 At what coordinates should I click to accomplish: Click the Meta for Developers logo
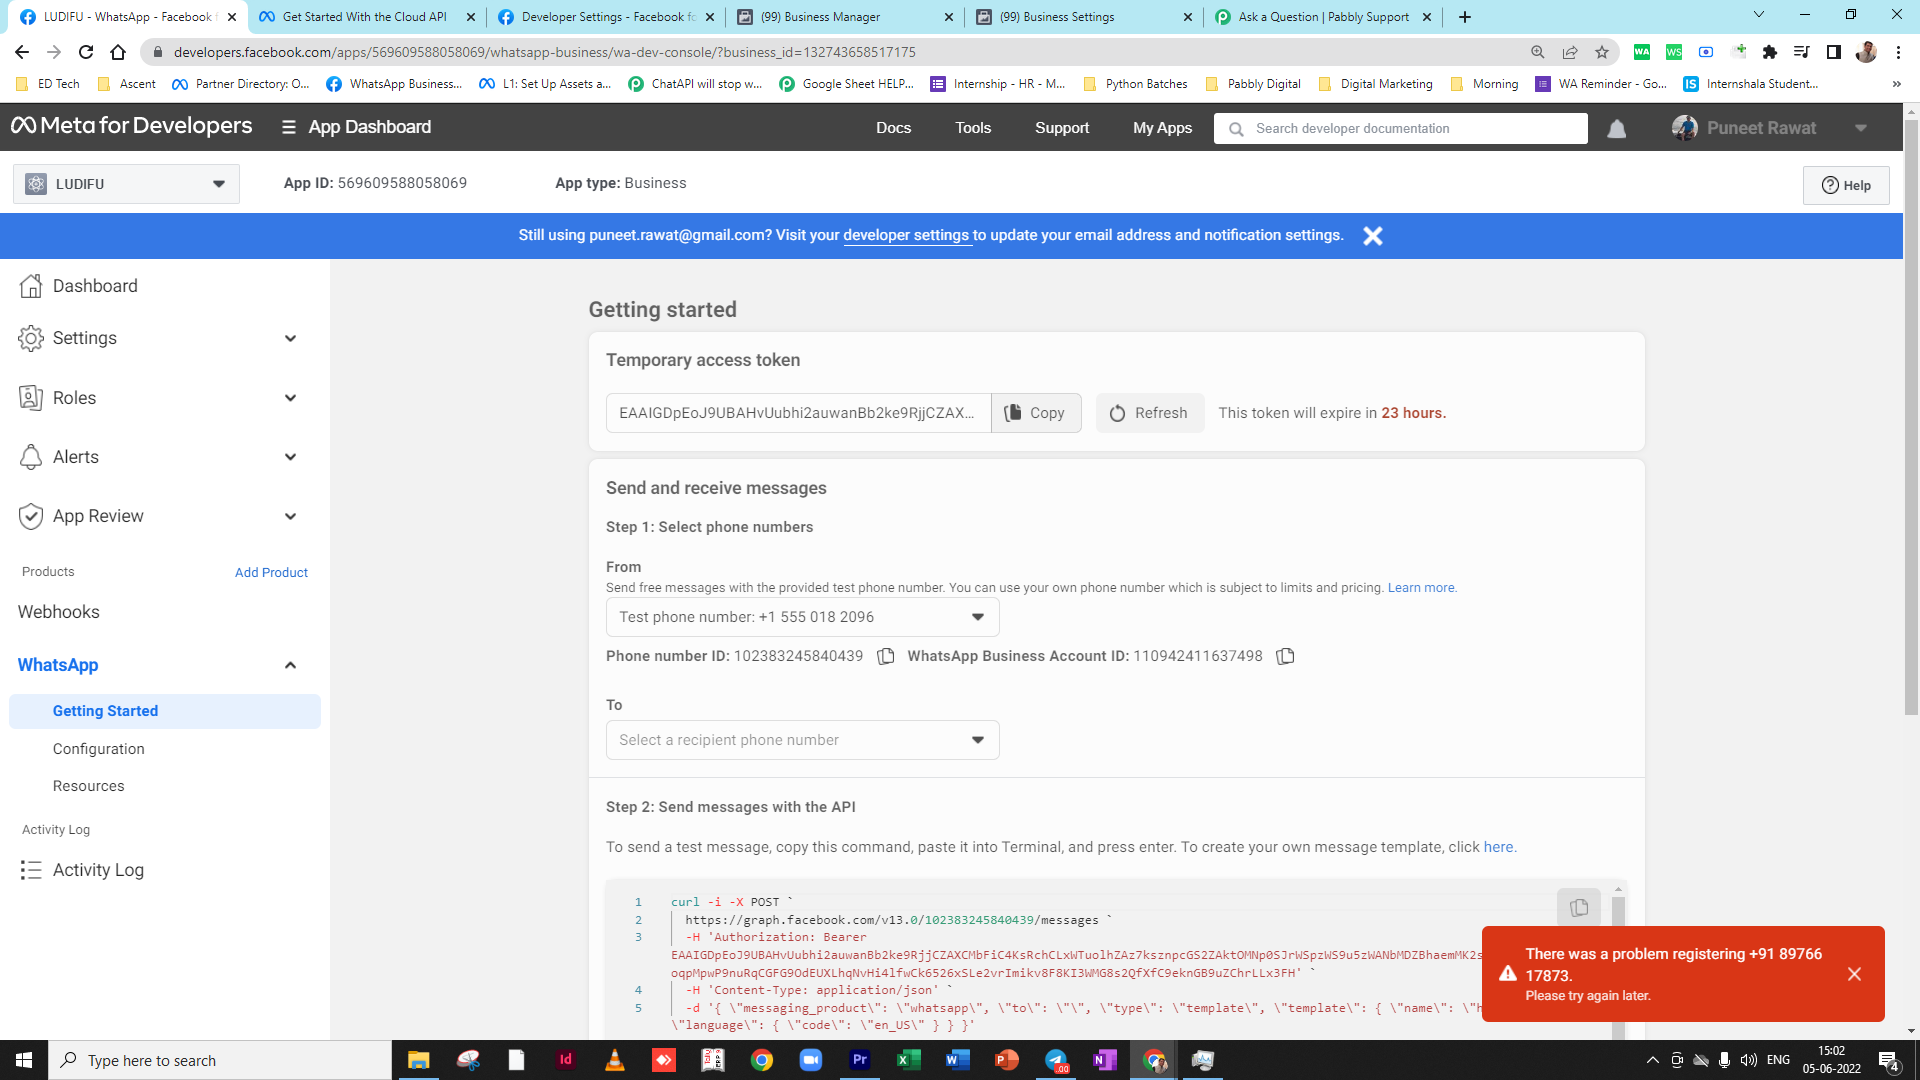pyautogui.click(x=131, y=126)
